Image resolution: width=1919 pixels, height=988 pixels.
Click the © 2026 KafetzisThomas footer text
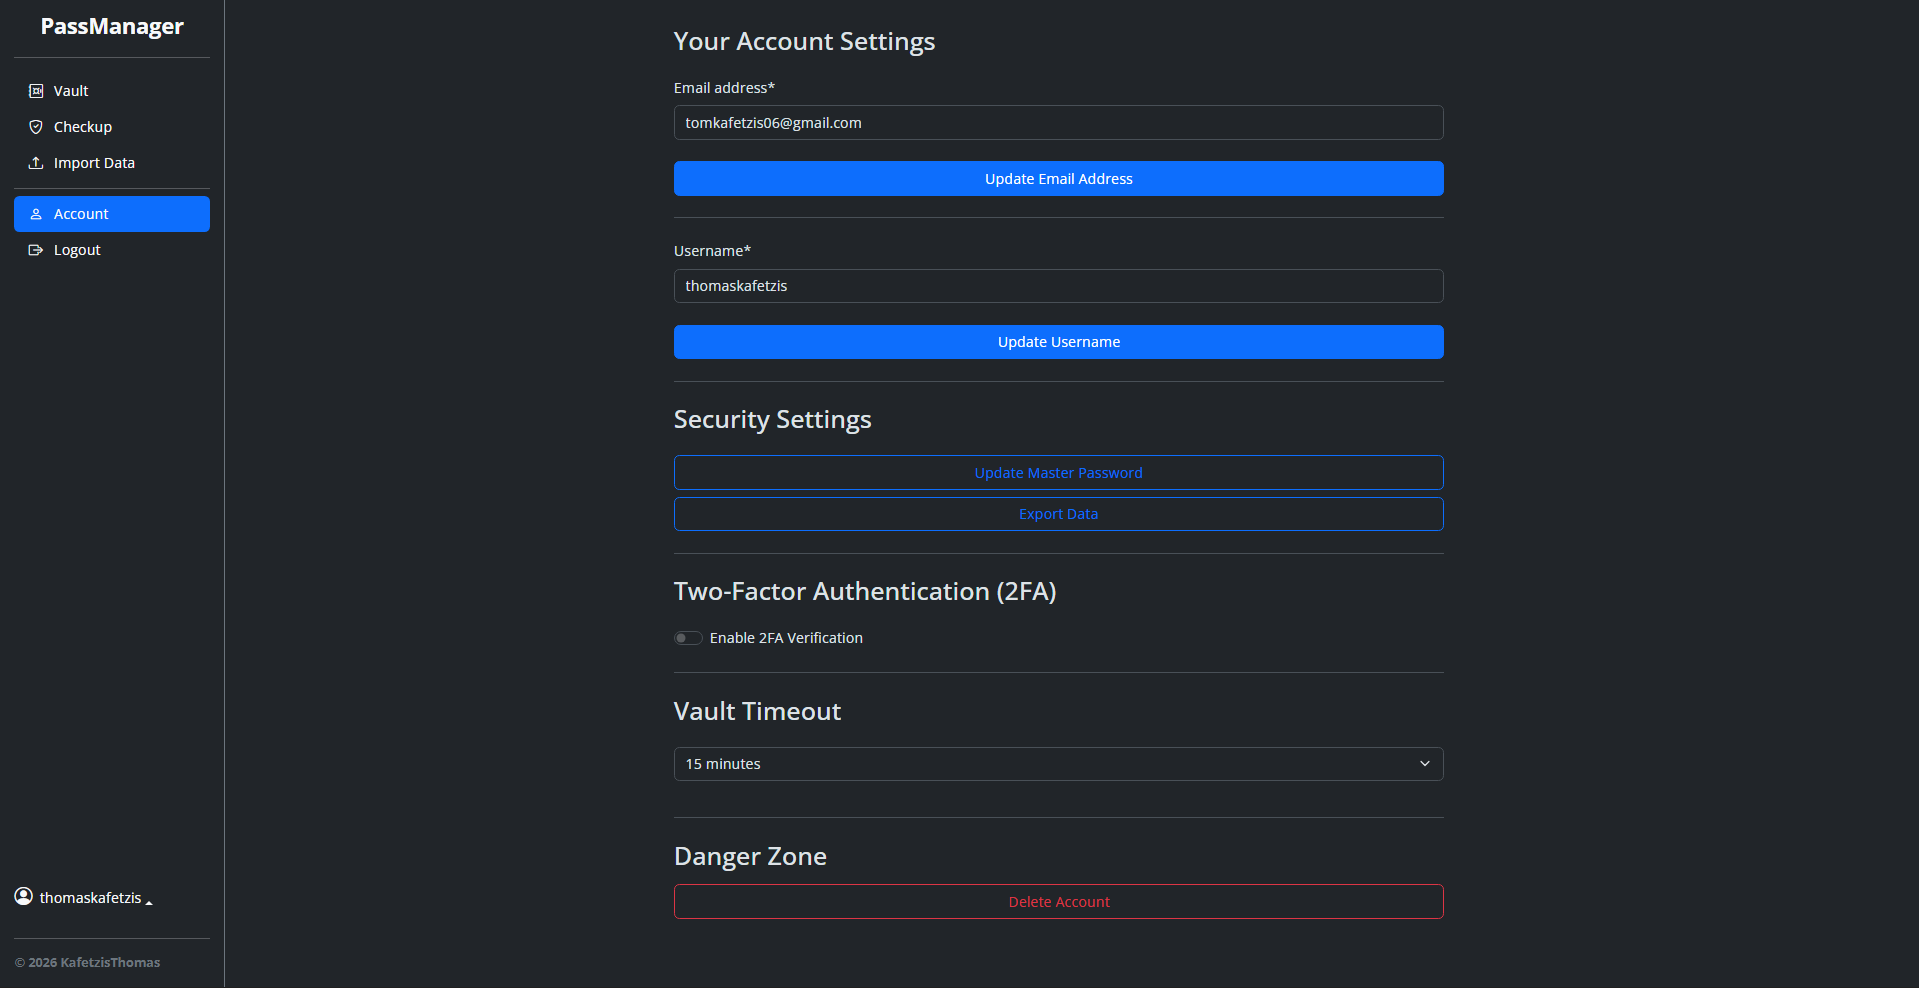(x=87, y=963)
